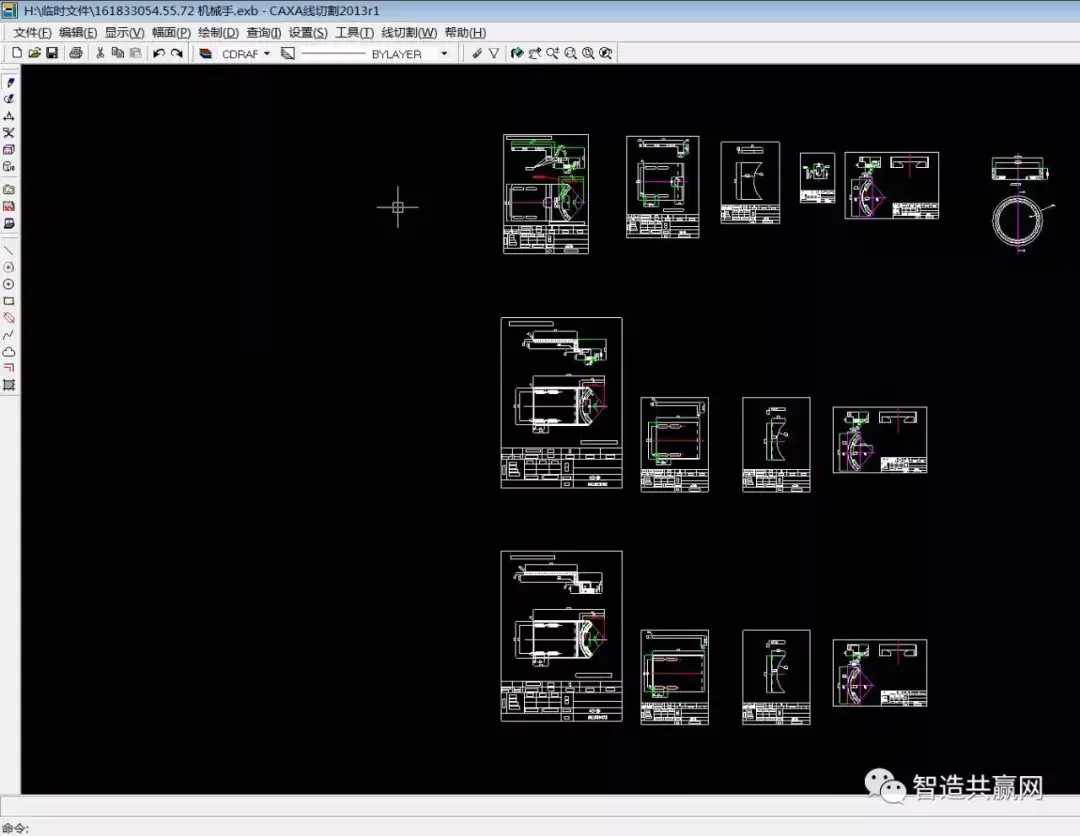Select the center line tool
Image resolution: width=1080 pixels, height=836 pixels.
coord(9,318)
